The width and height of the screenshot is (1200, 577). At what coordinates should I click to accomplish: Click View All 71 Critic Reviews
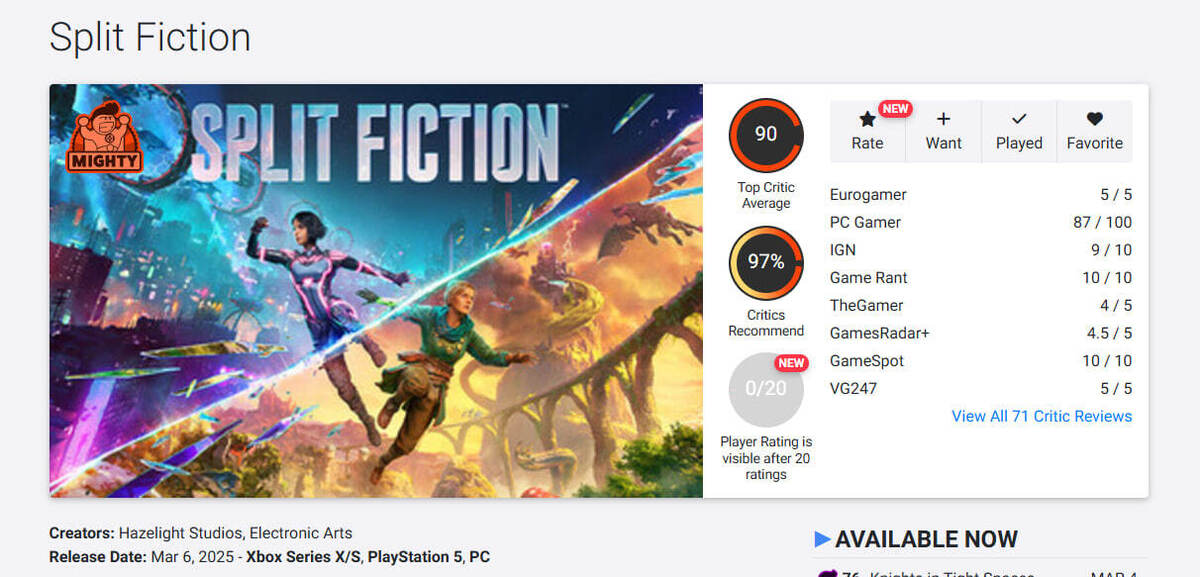(1041, 416)
